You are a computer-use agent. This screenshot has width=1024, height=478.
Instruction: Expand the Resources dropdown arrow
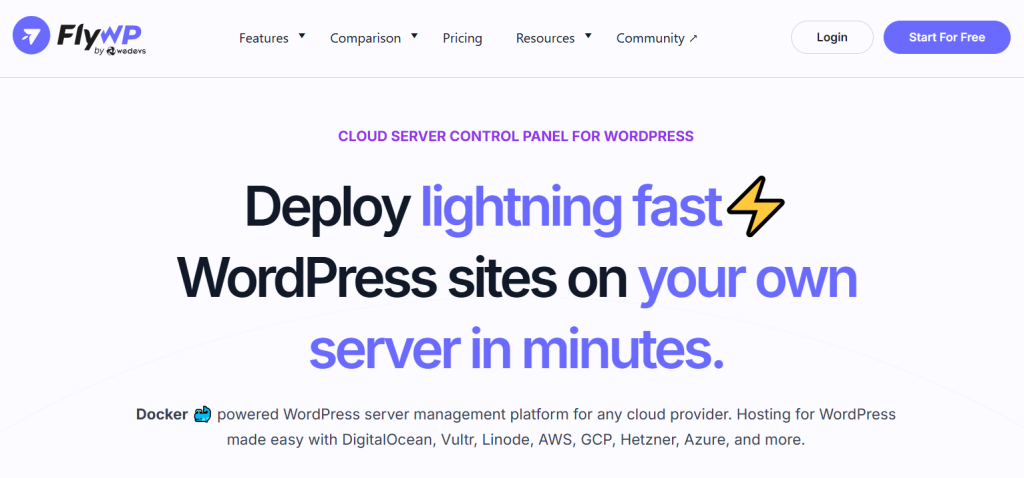pyautogui.click(x=588, y=36)
